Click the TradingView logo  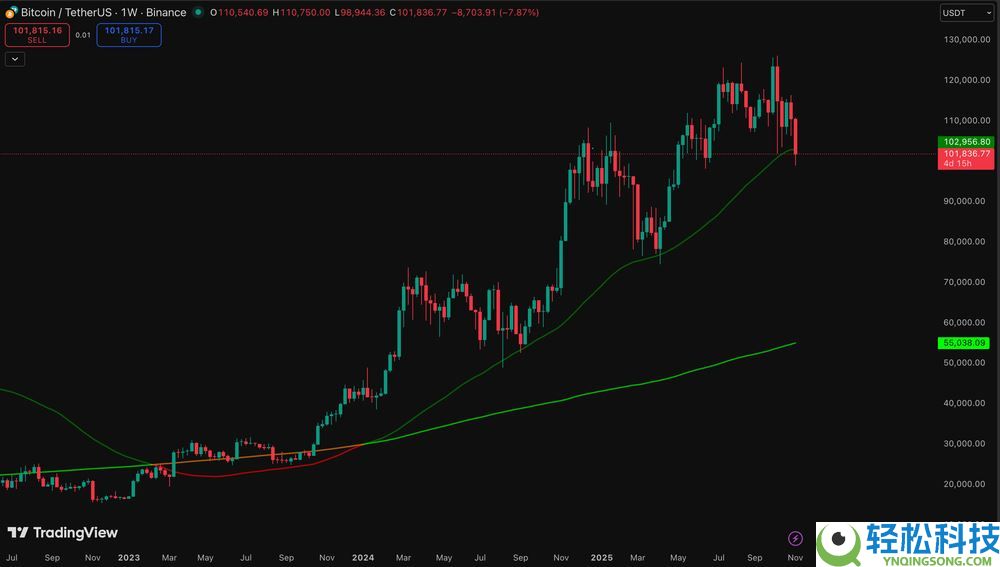(x=62, y=533)
